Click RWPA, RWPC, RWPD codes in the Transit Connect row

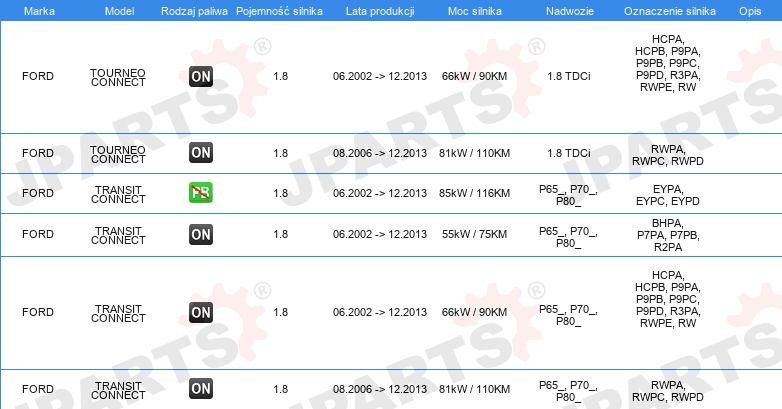[668, 391]
